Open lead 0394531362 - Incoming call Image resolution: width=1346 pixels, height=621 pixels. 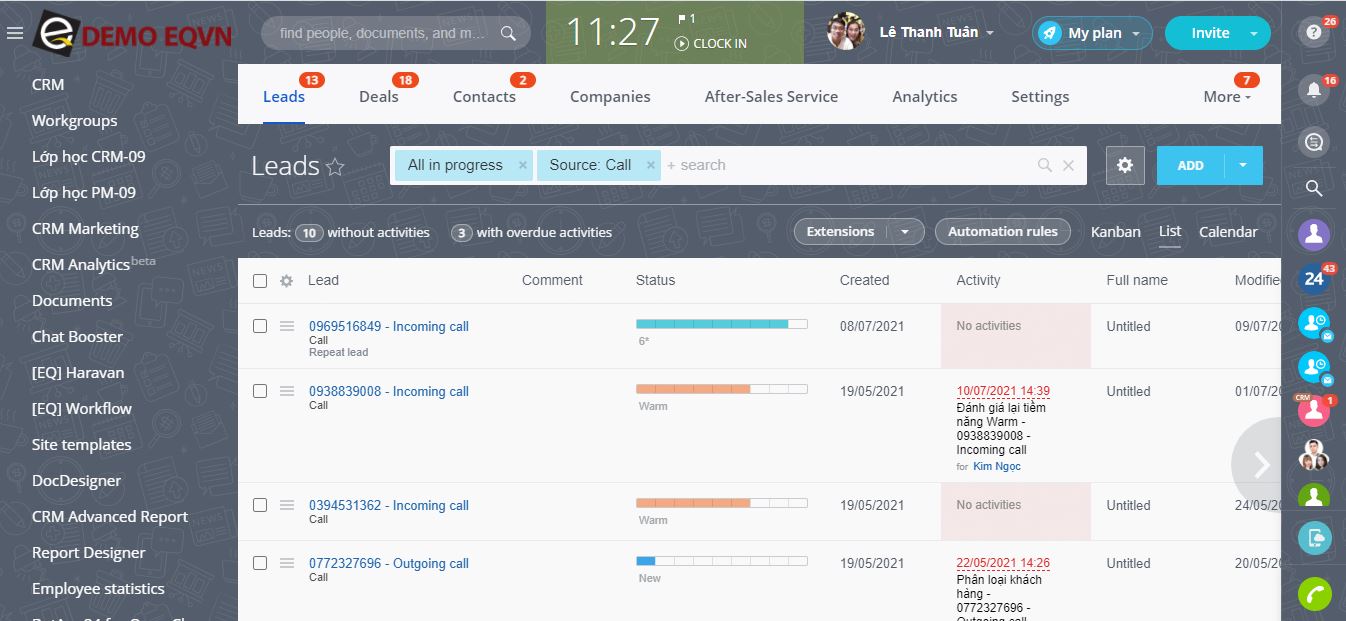(x=388, y=505)
